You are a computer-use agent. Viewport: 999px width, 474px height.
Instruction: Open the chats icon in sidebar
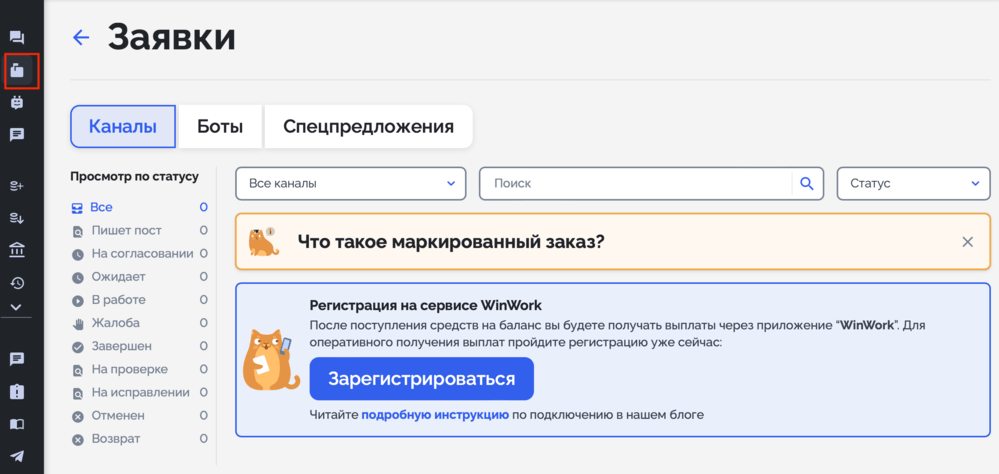[x=17, y=38]
